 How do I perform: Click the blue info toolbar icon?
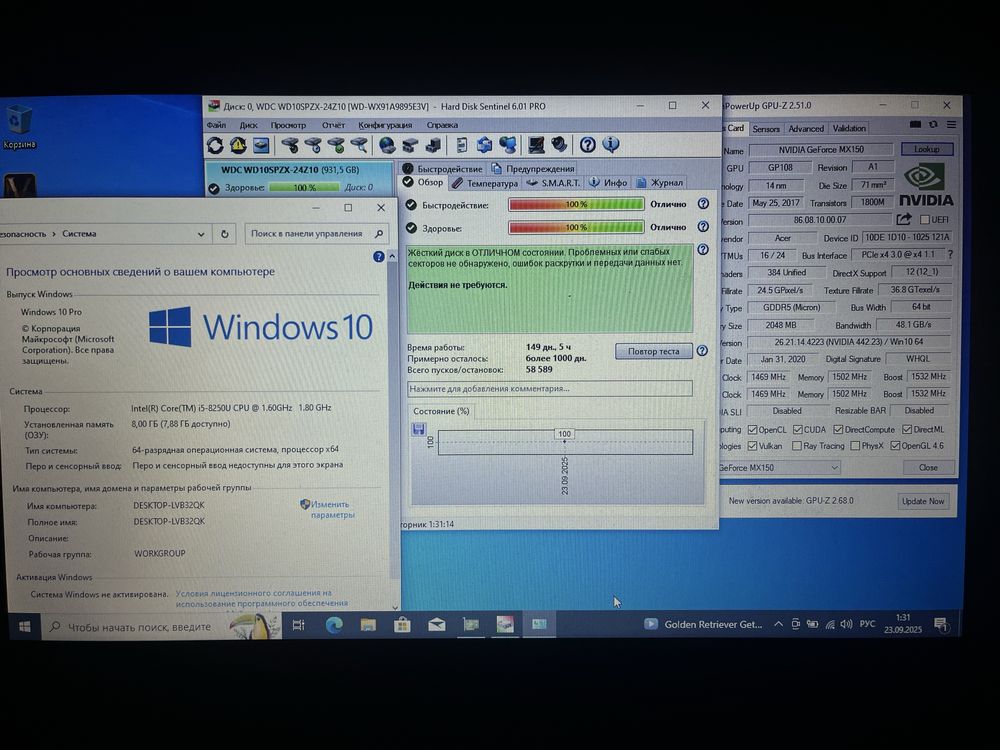click(610, 145)
